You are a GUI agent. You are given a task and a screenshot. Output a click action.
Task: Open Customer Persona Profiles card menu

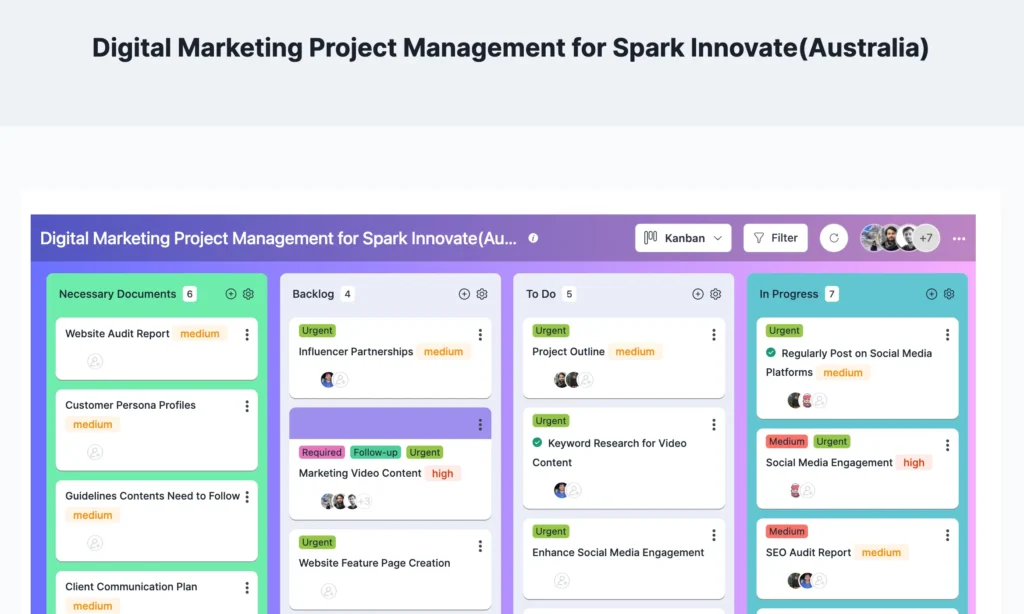247,406
